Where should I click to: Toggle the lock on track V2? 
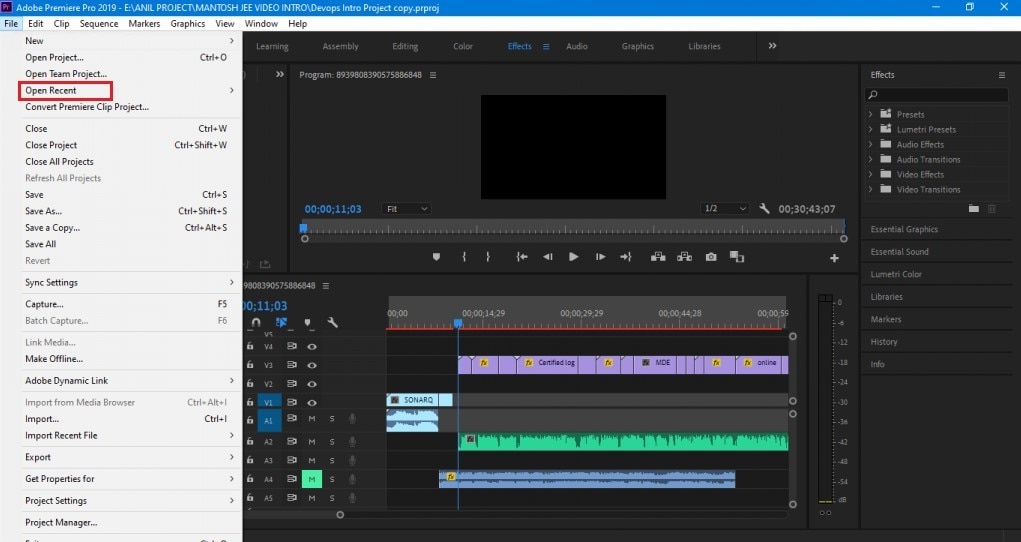[x=250, y=384]
